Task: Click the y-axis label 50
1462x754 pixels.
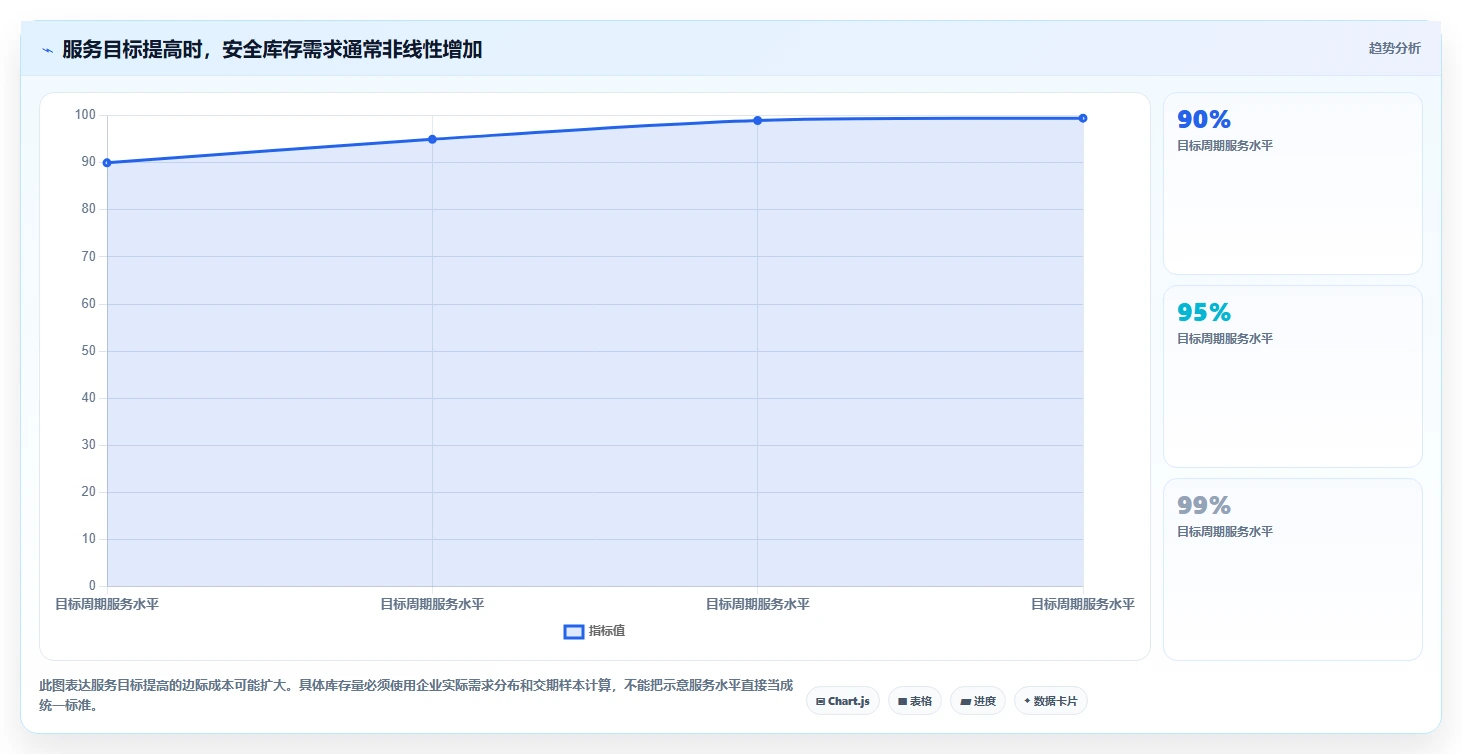Action: pyautogui.click(x=89, y=351)
